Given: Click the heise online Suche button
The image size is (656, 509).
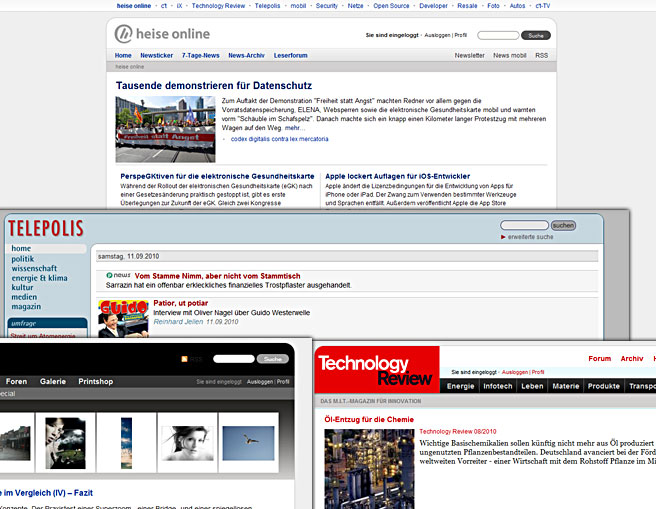Looking at the screenshot, I should tap(536, 36).
